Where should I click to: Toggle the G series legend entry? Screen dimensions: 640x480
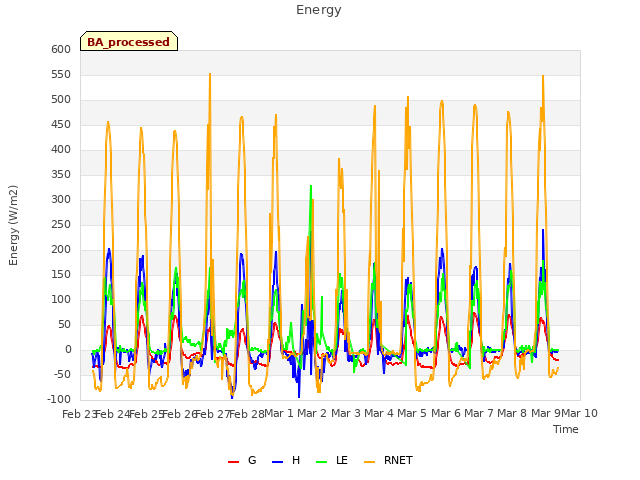pos(242,460)
